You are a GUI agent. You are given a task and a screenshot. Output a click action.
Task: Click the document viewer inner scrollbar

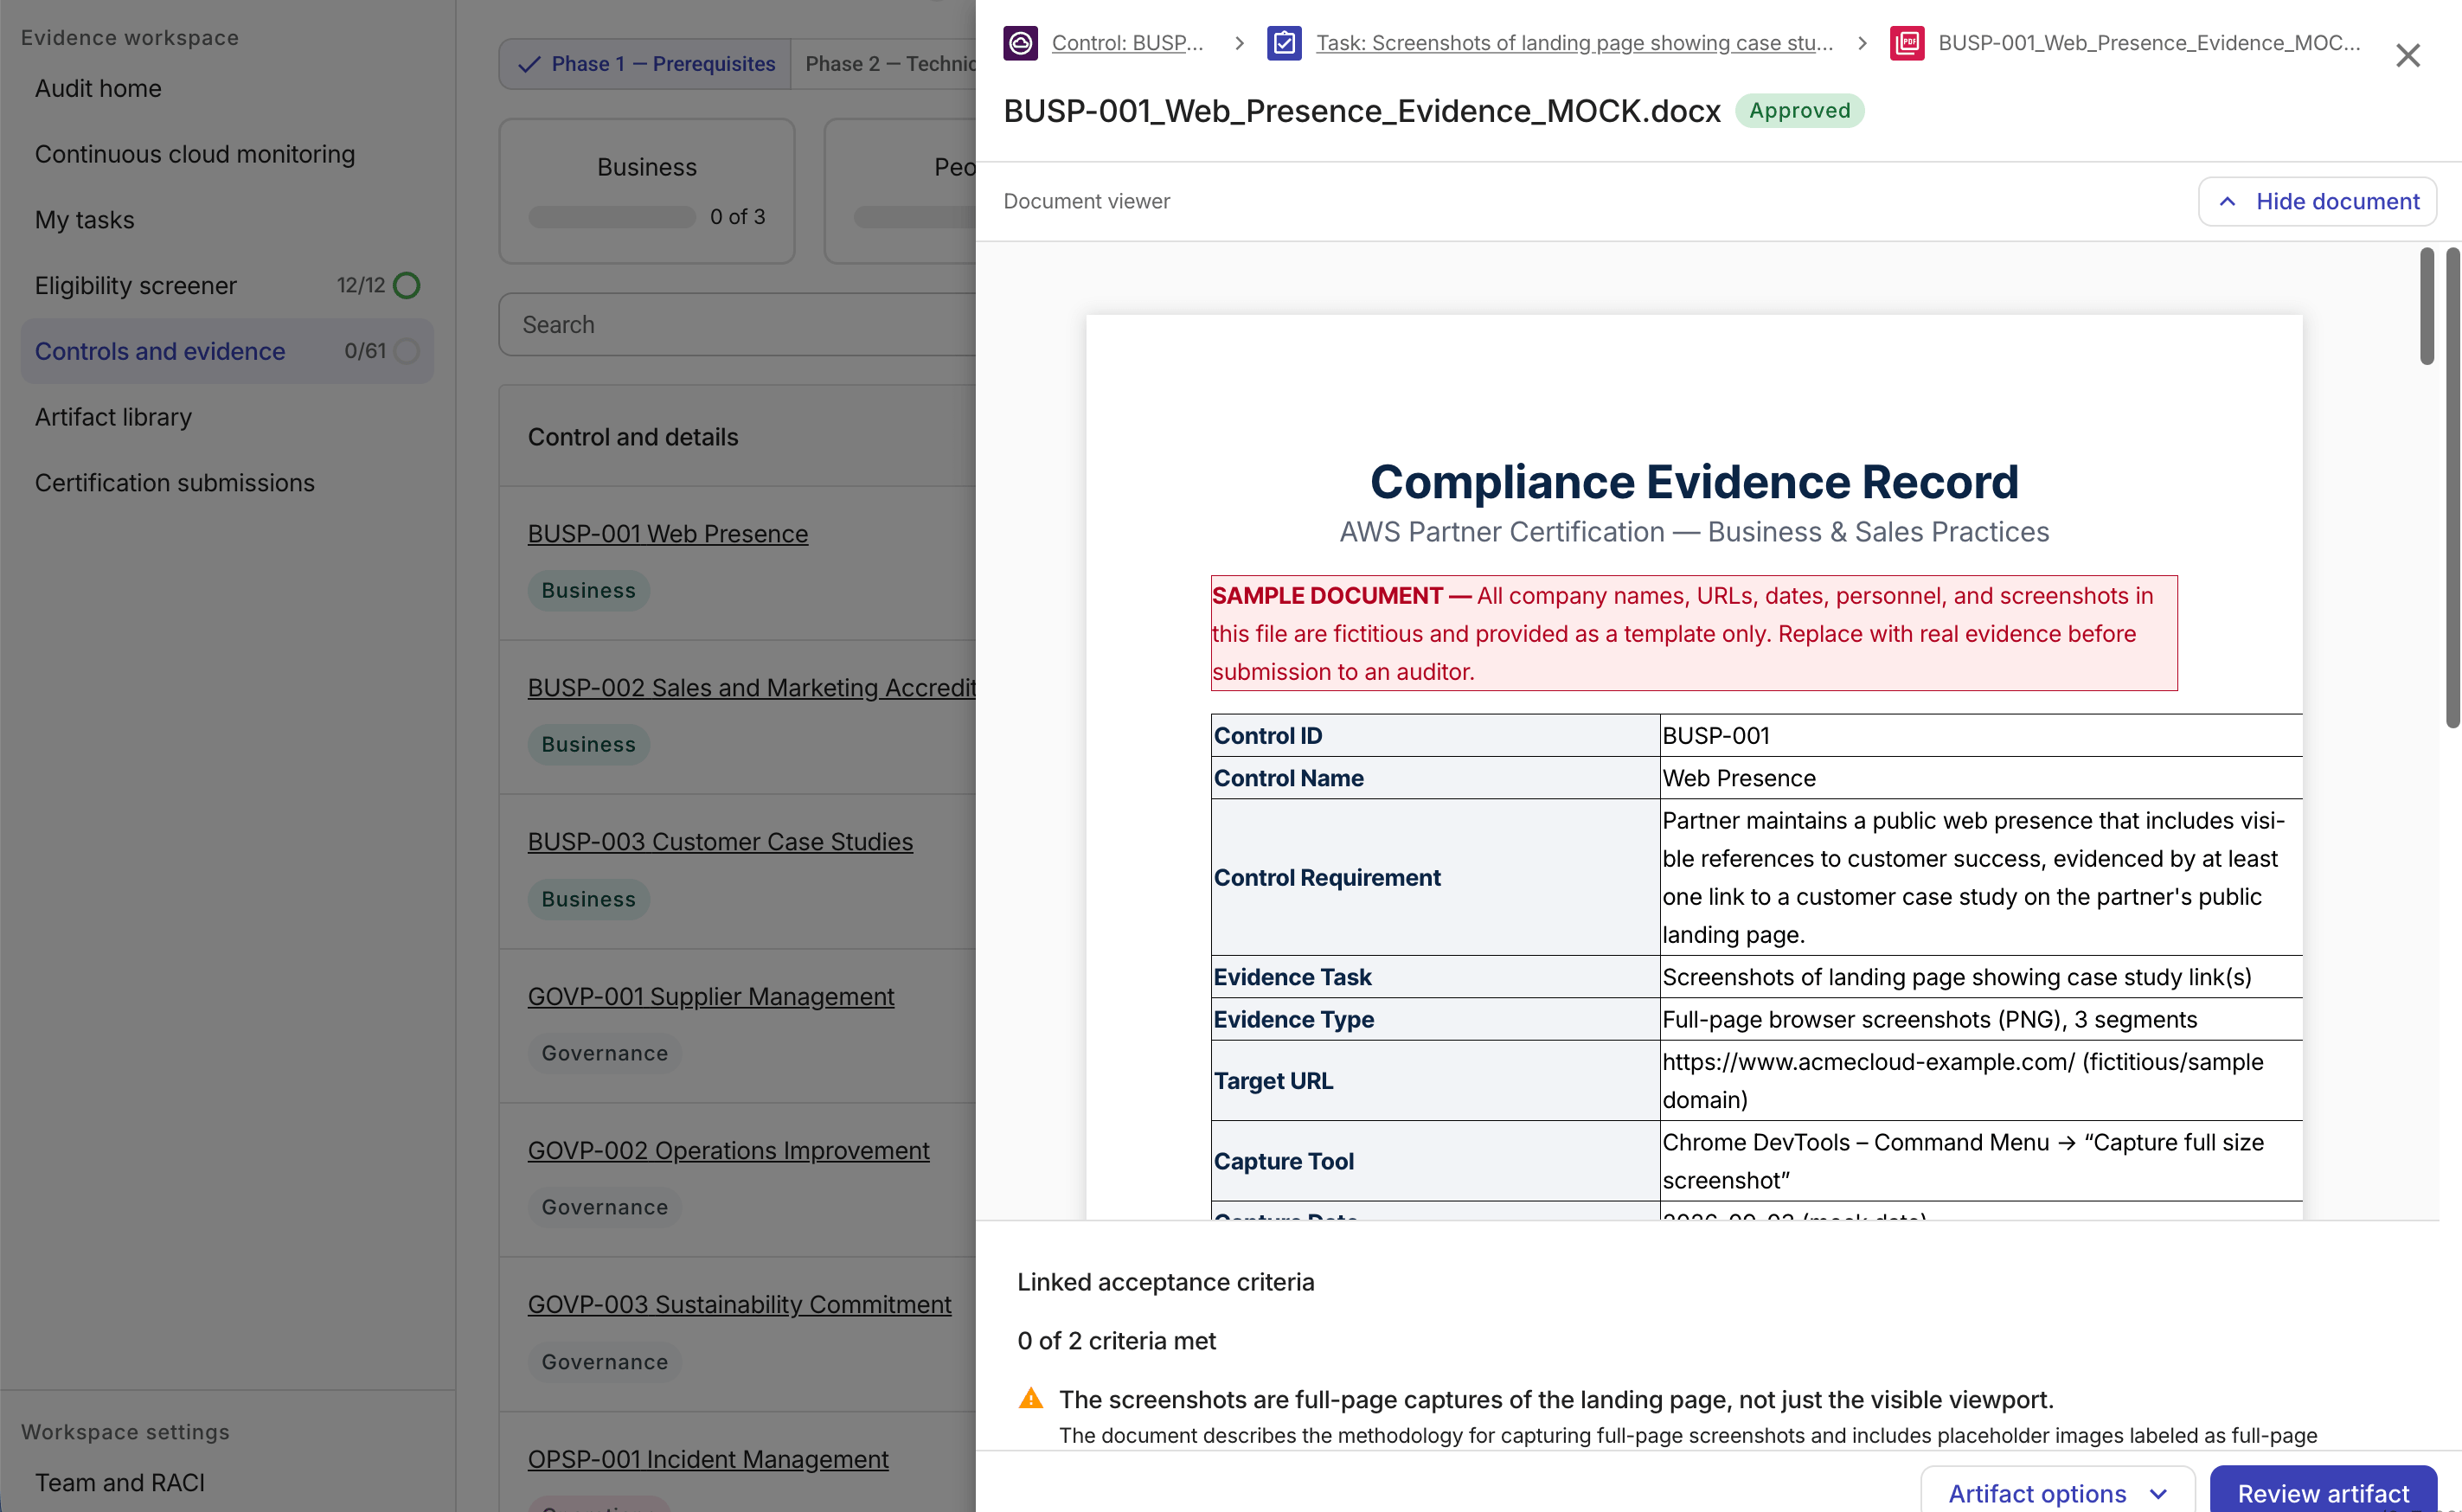(2427, 307)
